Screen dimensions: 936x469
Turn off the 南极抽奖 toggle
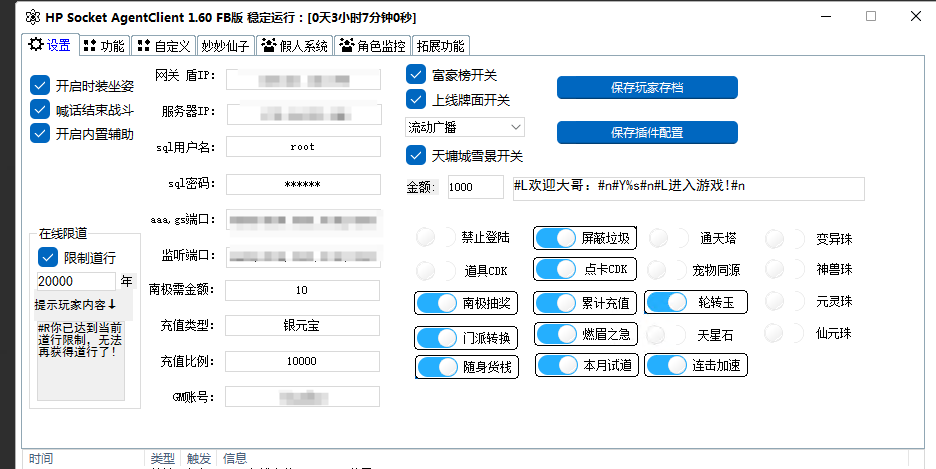pyautogui.click(x=436, y=303)
